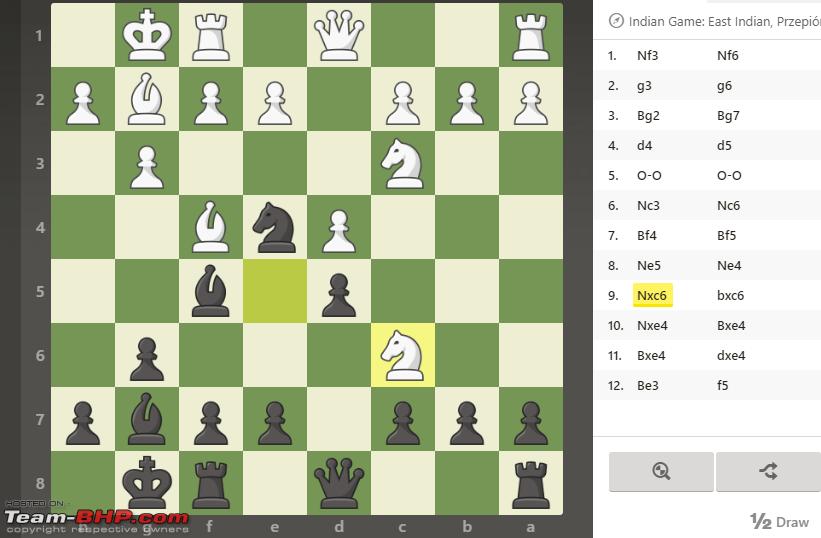Select move 5 O-O for white
Viewport: 821px width, 538px height.
(649, 176)
